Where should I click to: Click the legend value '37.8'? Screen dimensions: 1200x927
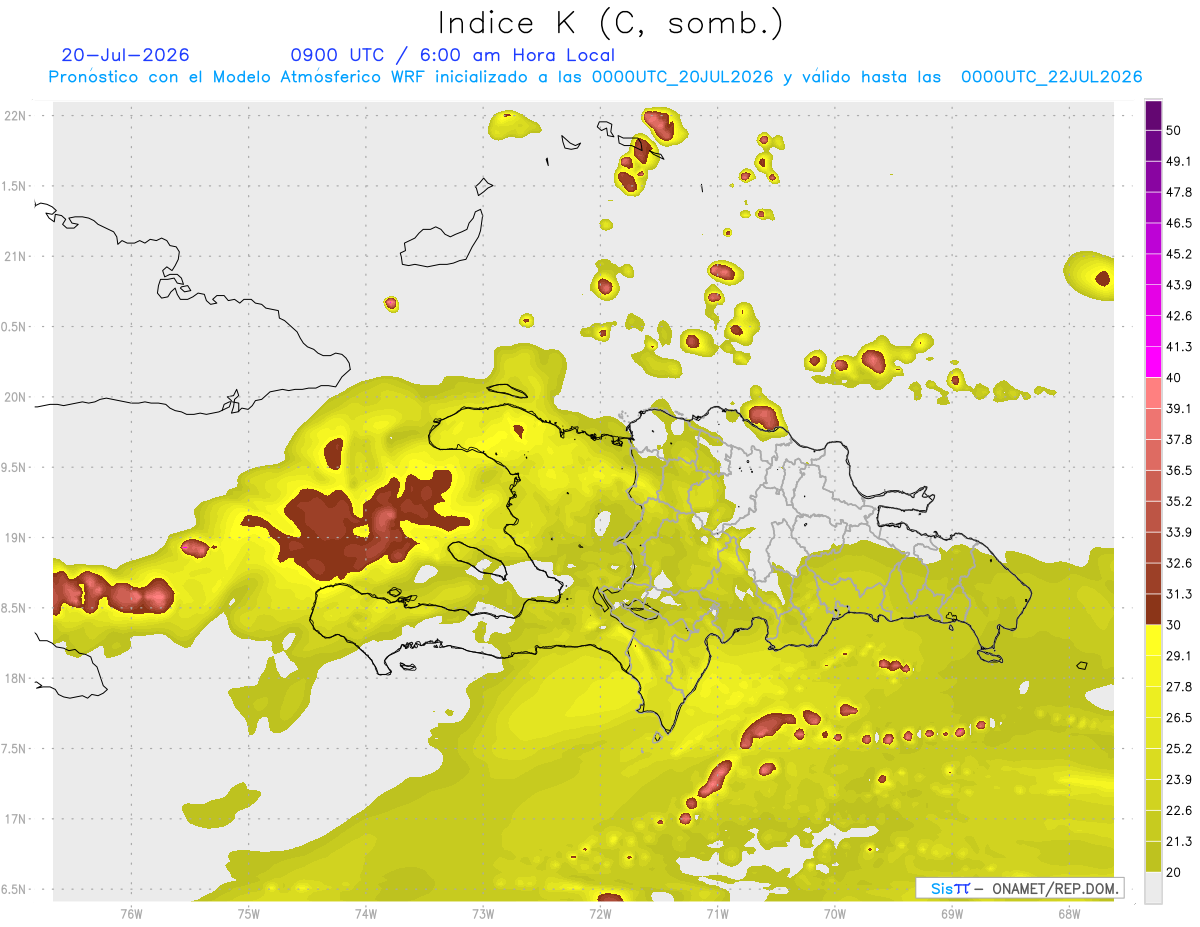(x=1179, y=439)
